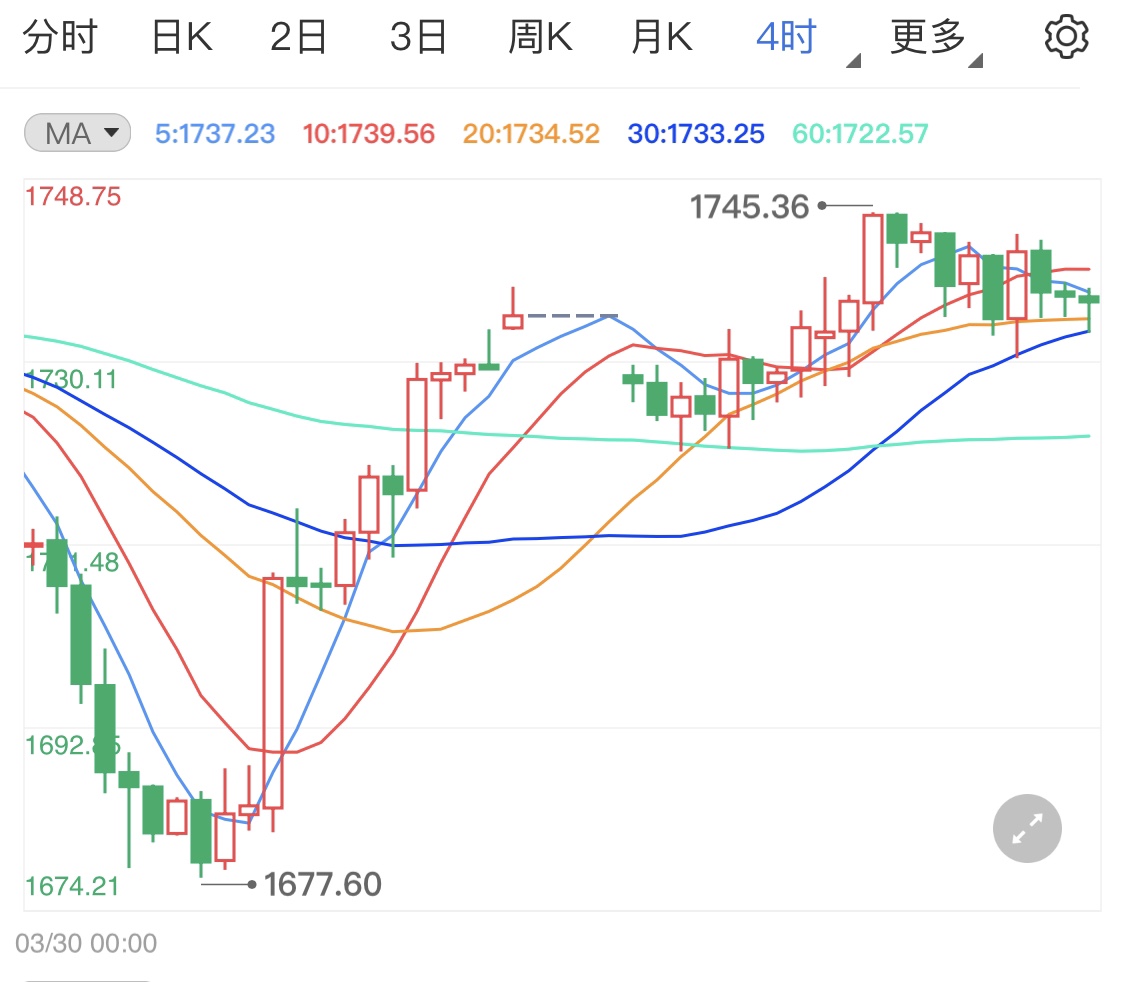Open the 月K monthly chart tab
This screenshot has width=1125, height=982.
click(660, 36)
